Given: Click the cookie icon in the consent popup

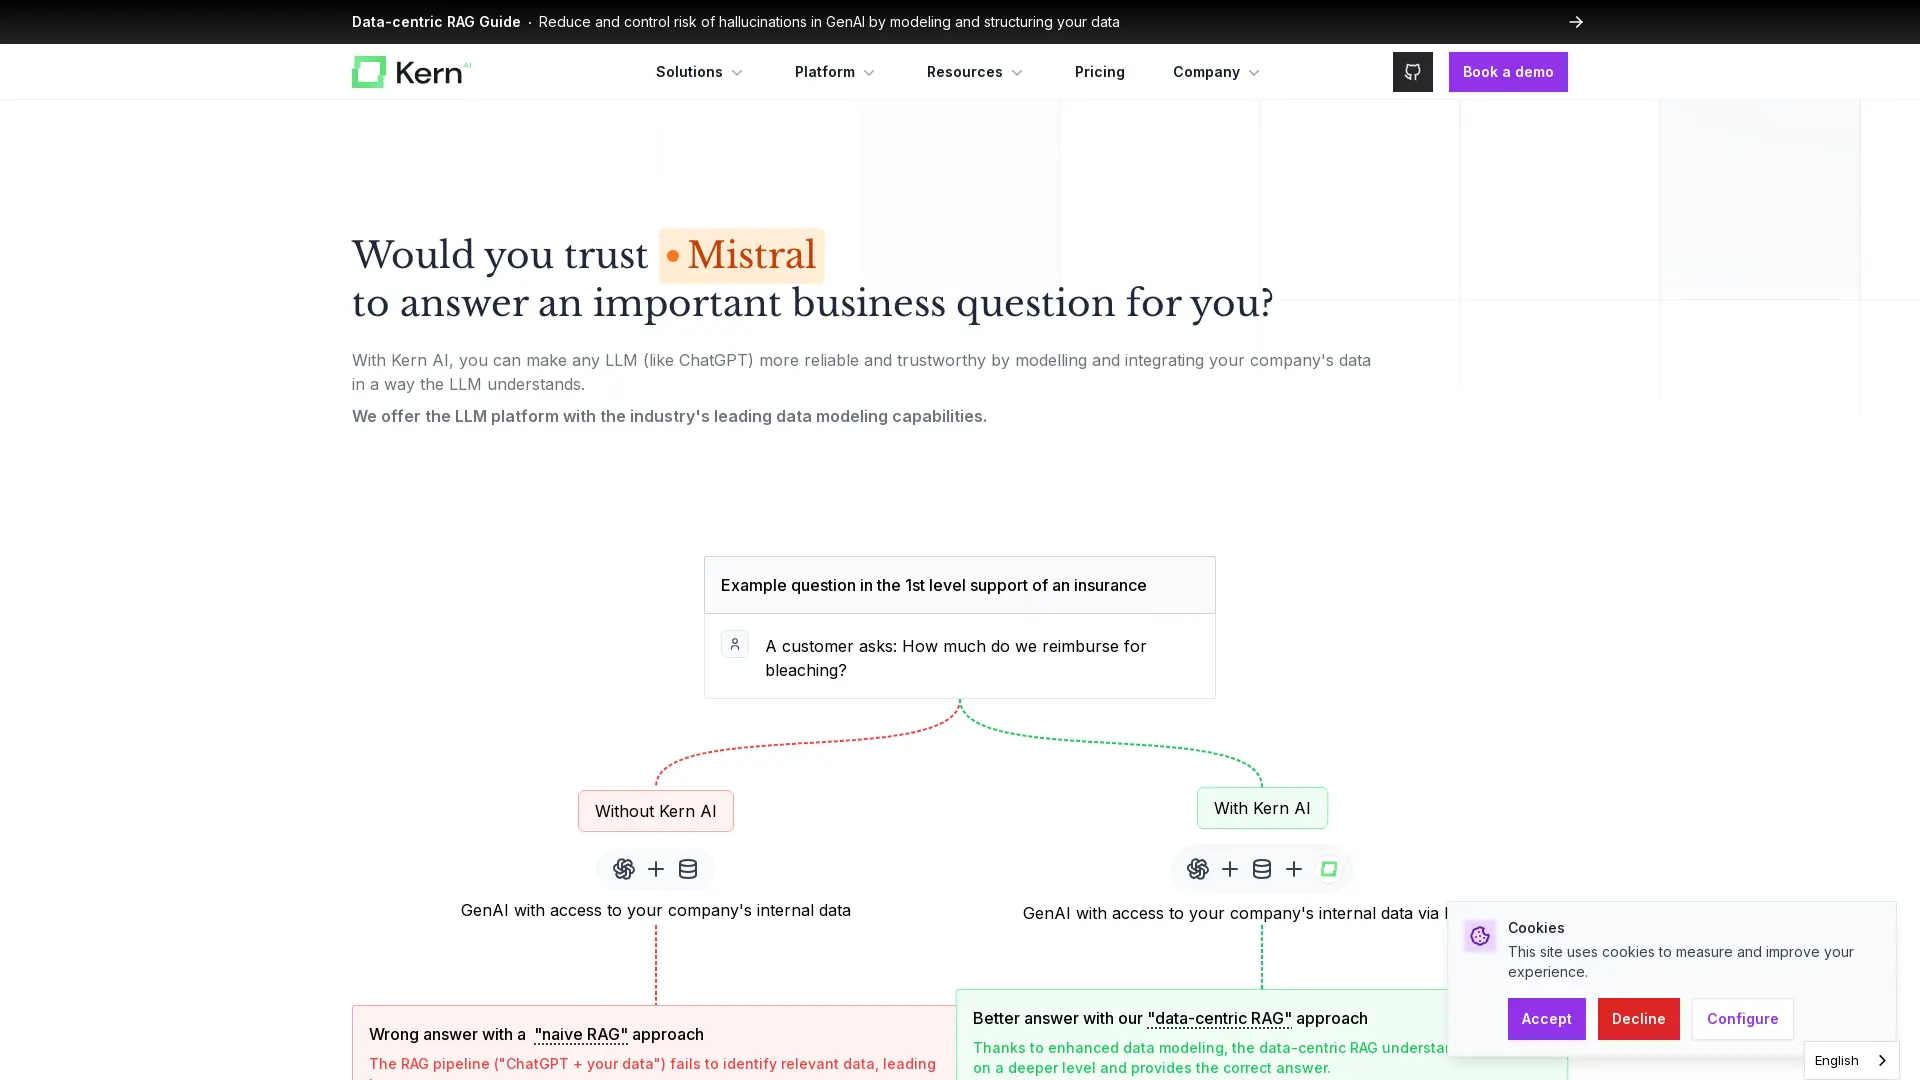Looking at the screenshot, I should click(1480, 935).
